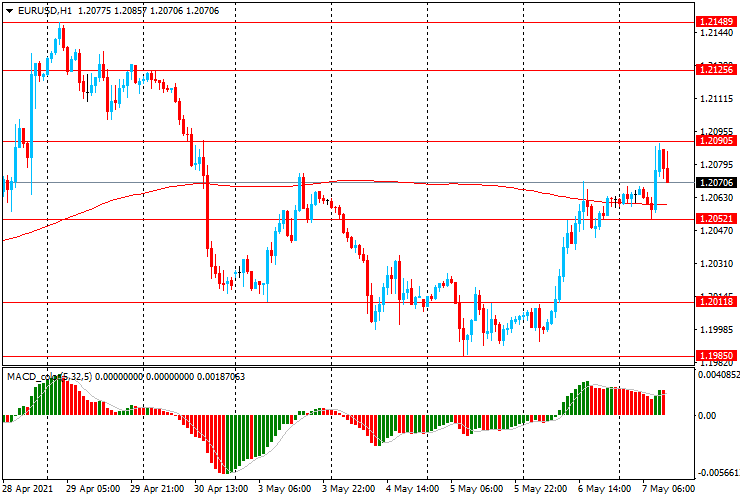Click the 4 May 14:00 time label
The width and height of the screenshot is (740, 500).
point(413,489)
